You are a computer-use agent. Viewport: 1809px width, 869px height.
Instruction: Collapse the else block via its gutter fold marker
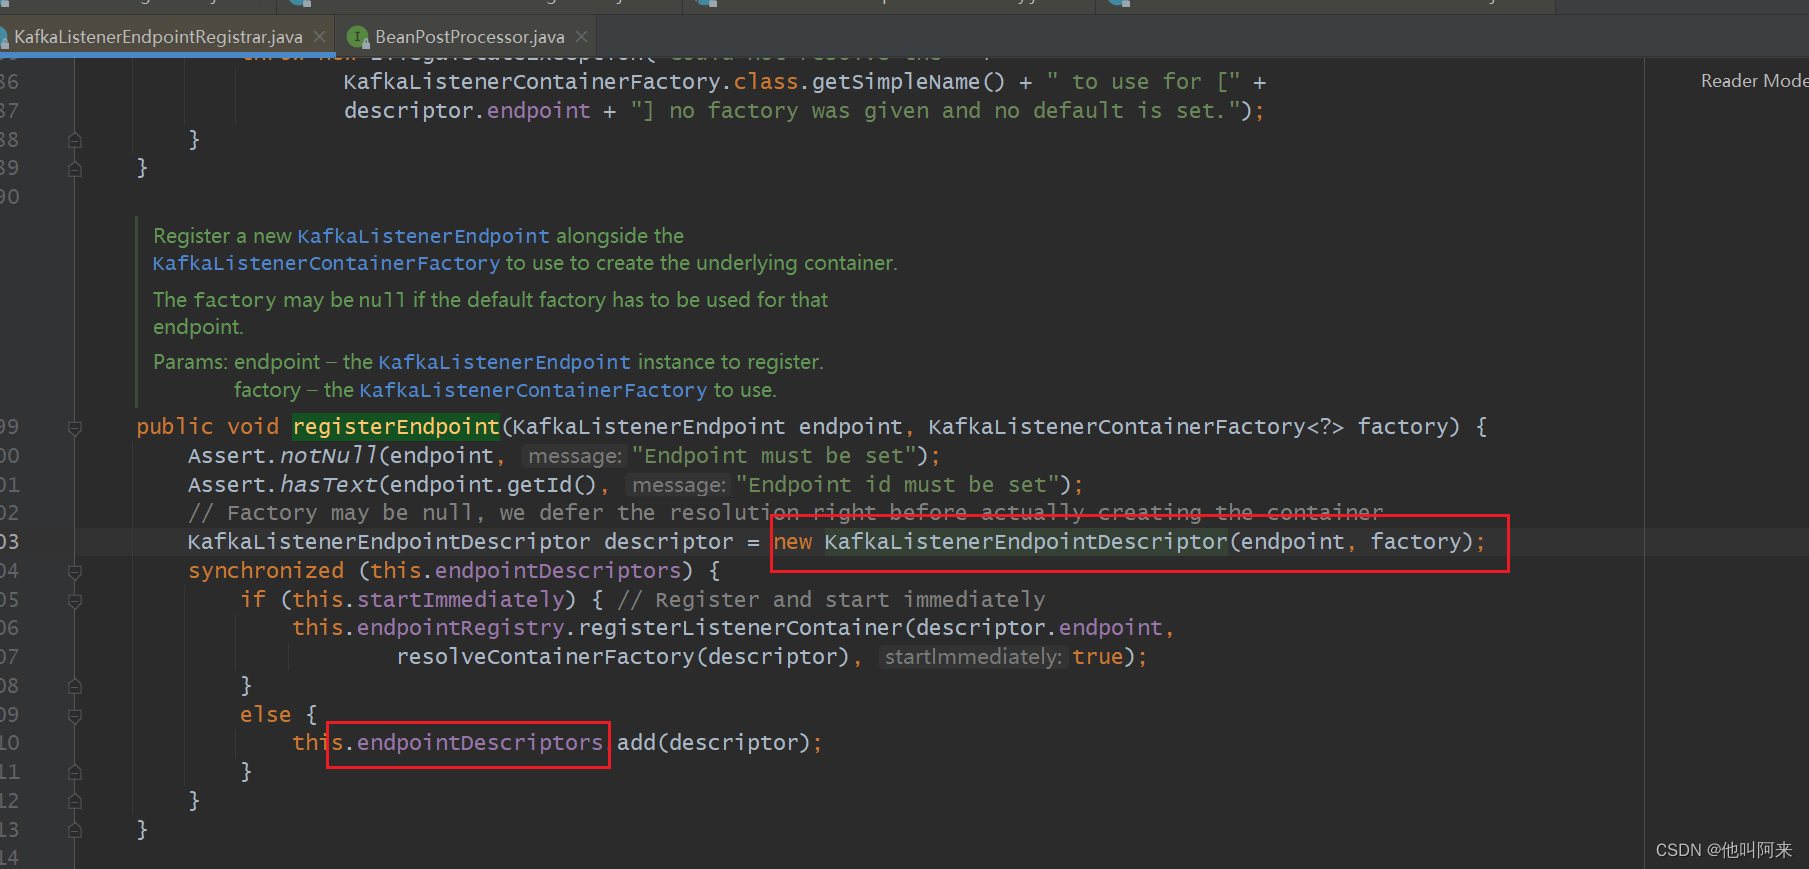tap(75, 716)
